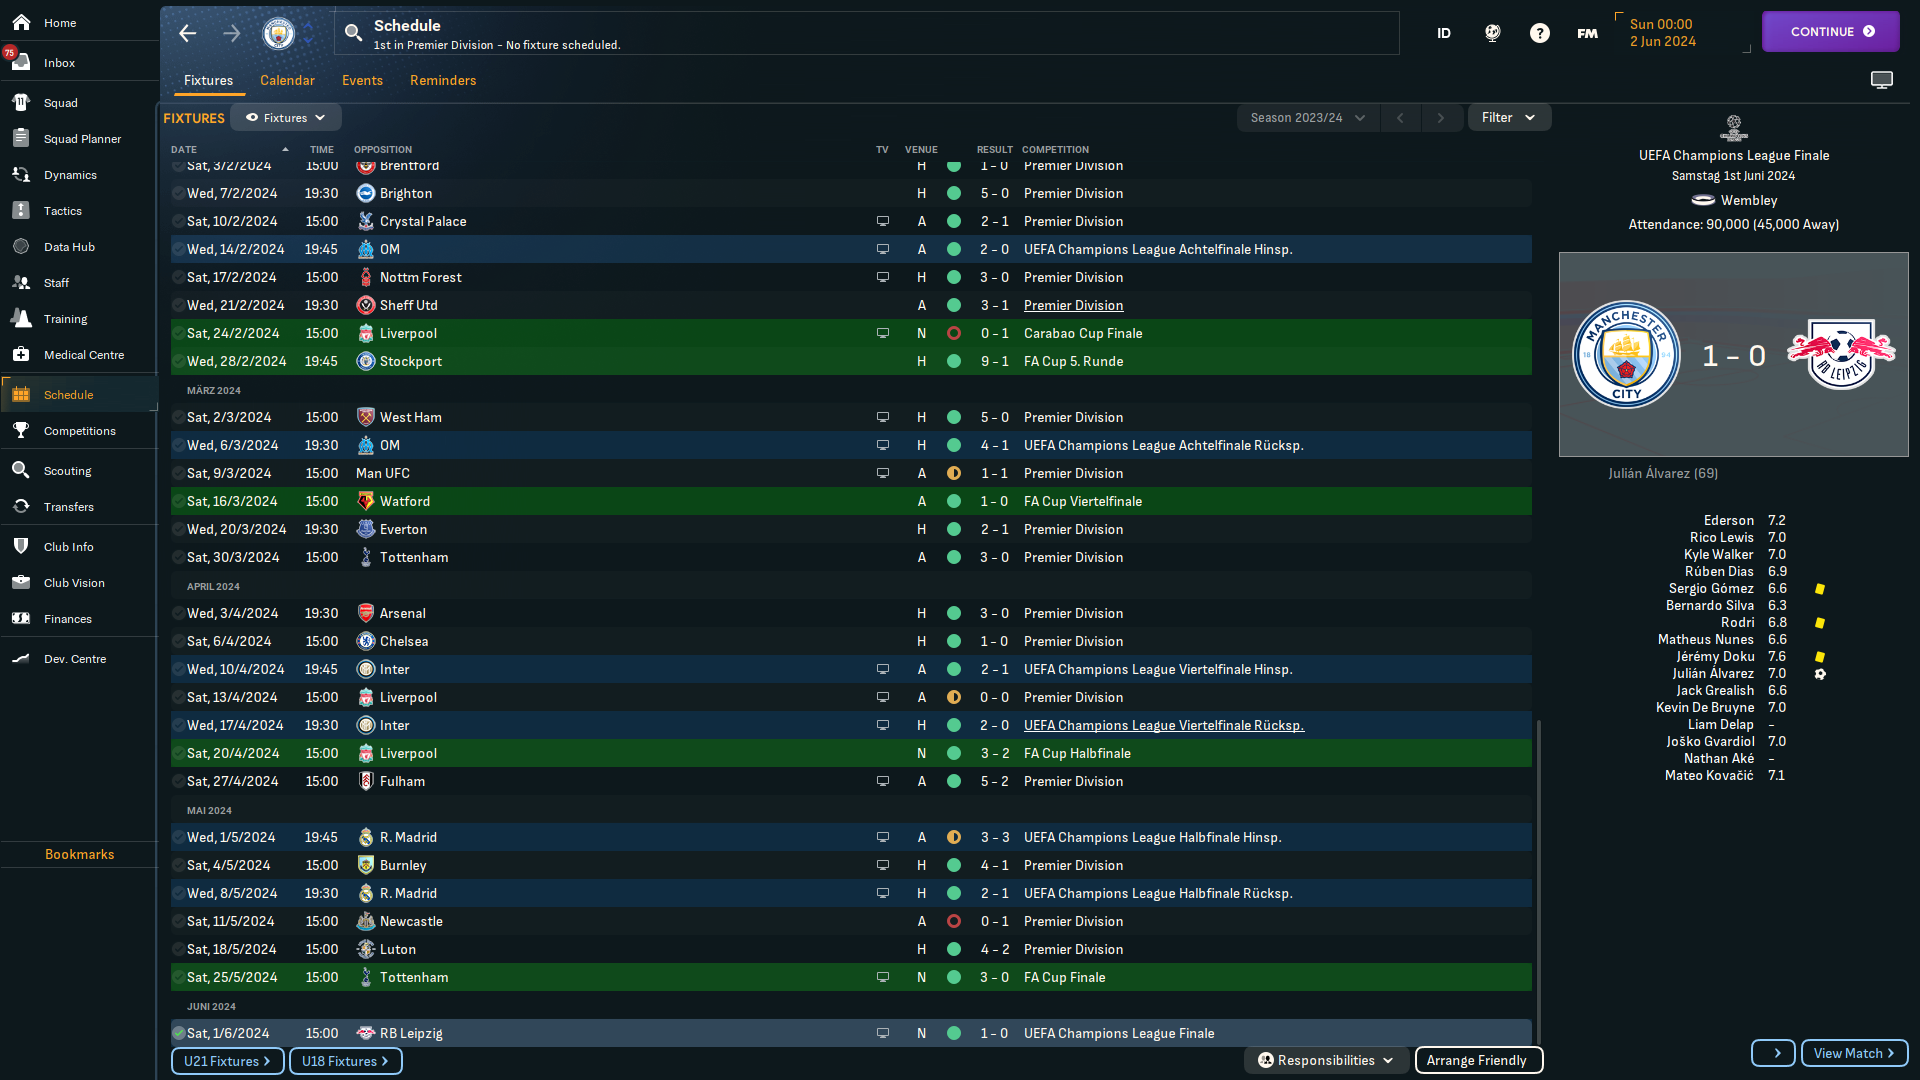Viewport: 1920px width, 1080px height.
Task: Open the Tactics board icon
Action: click(x=21, y=210)
